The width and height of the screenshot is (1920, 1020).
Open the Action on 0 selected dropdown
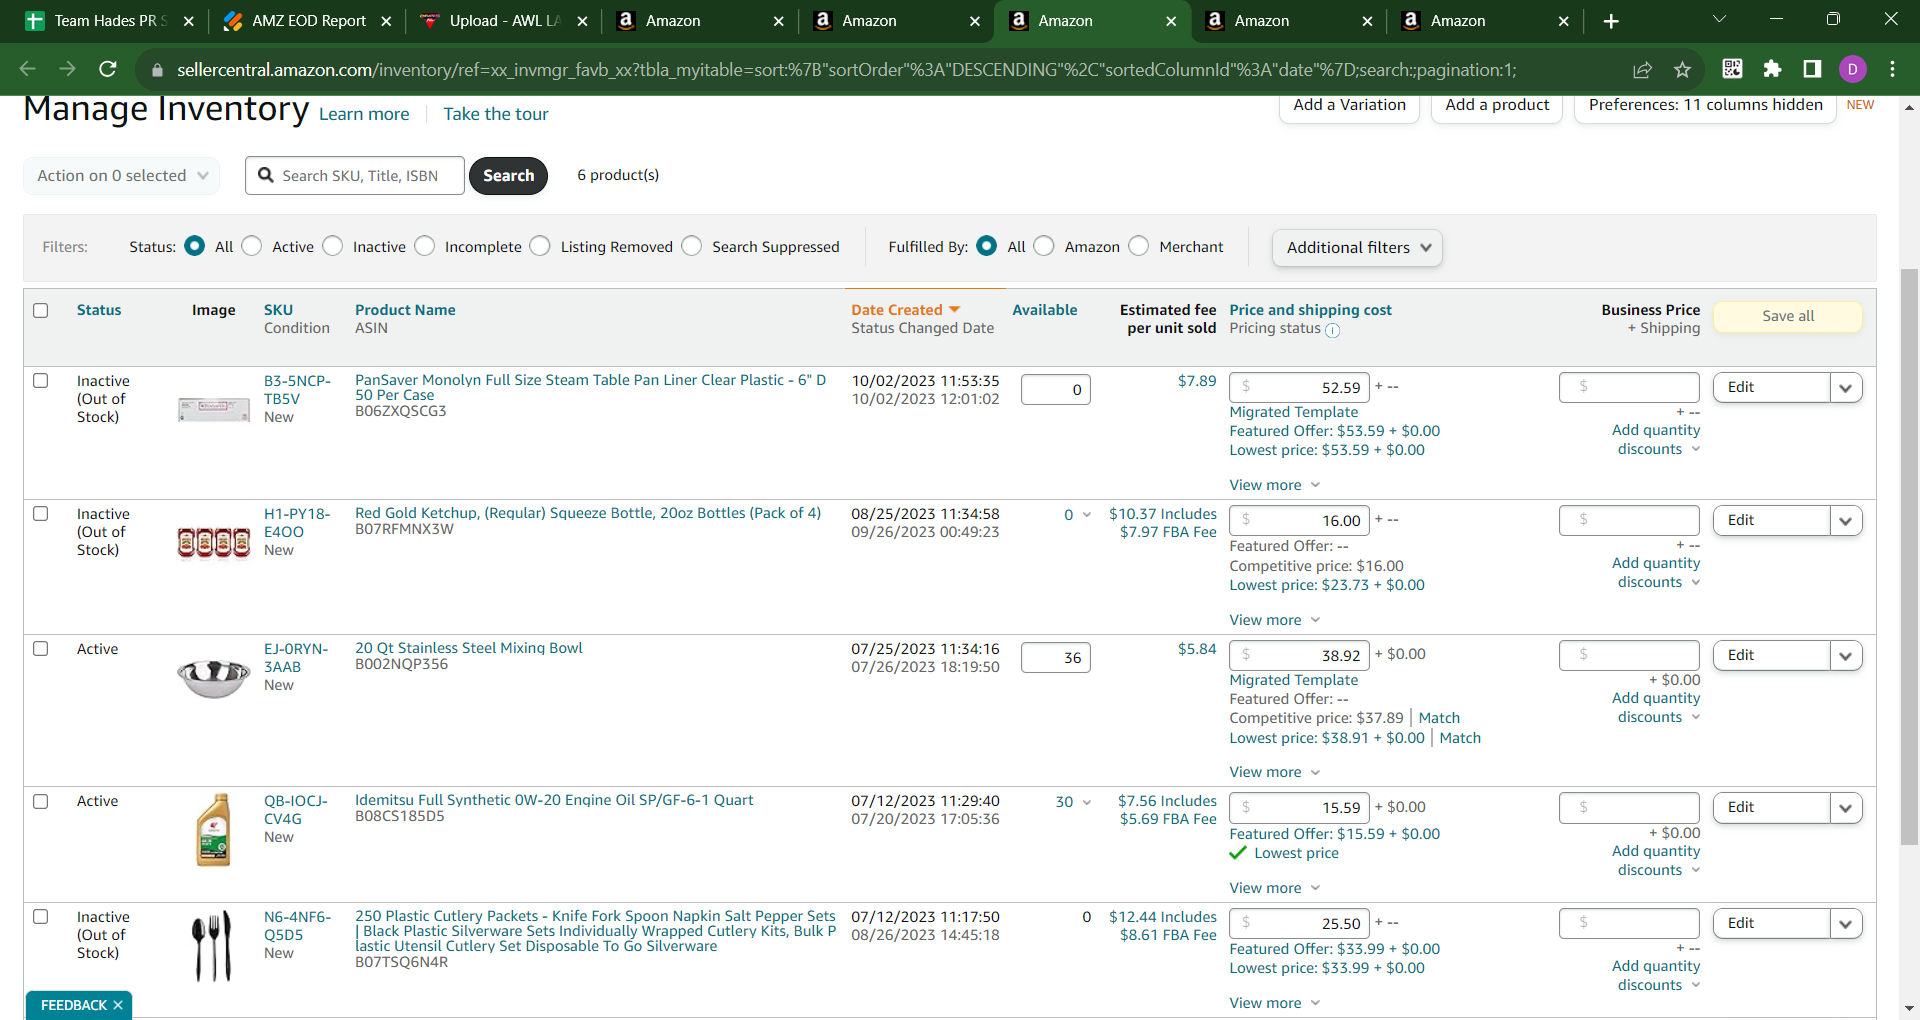point(122,176)
